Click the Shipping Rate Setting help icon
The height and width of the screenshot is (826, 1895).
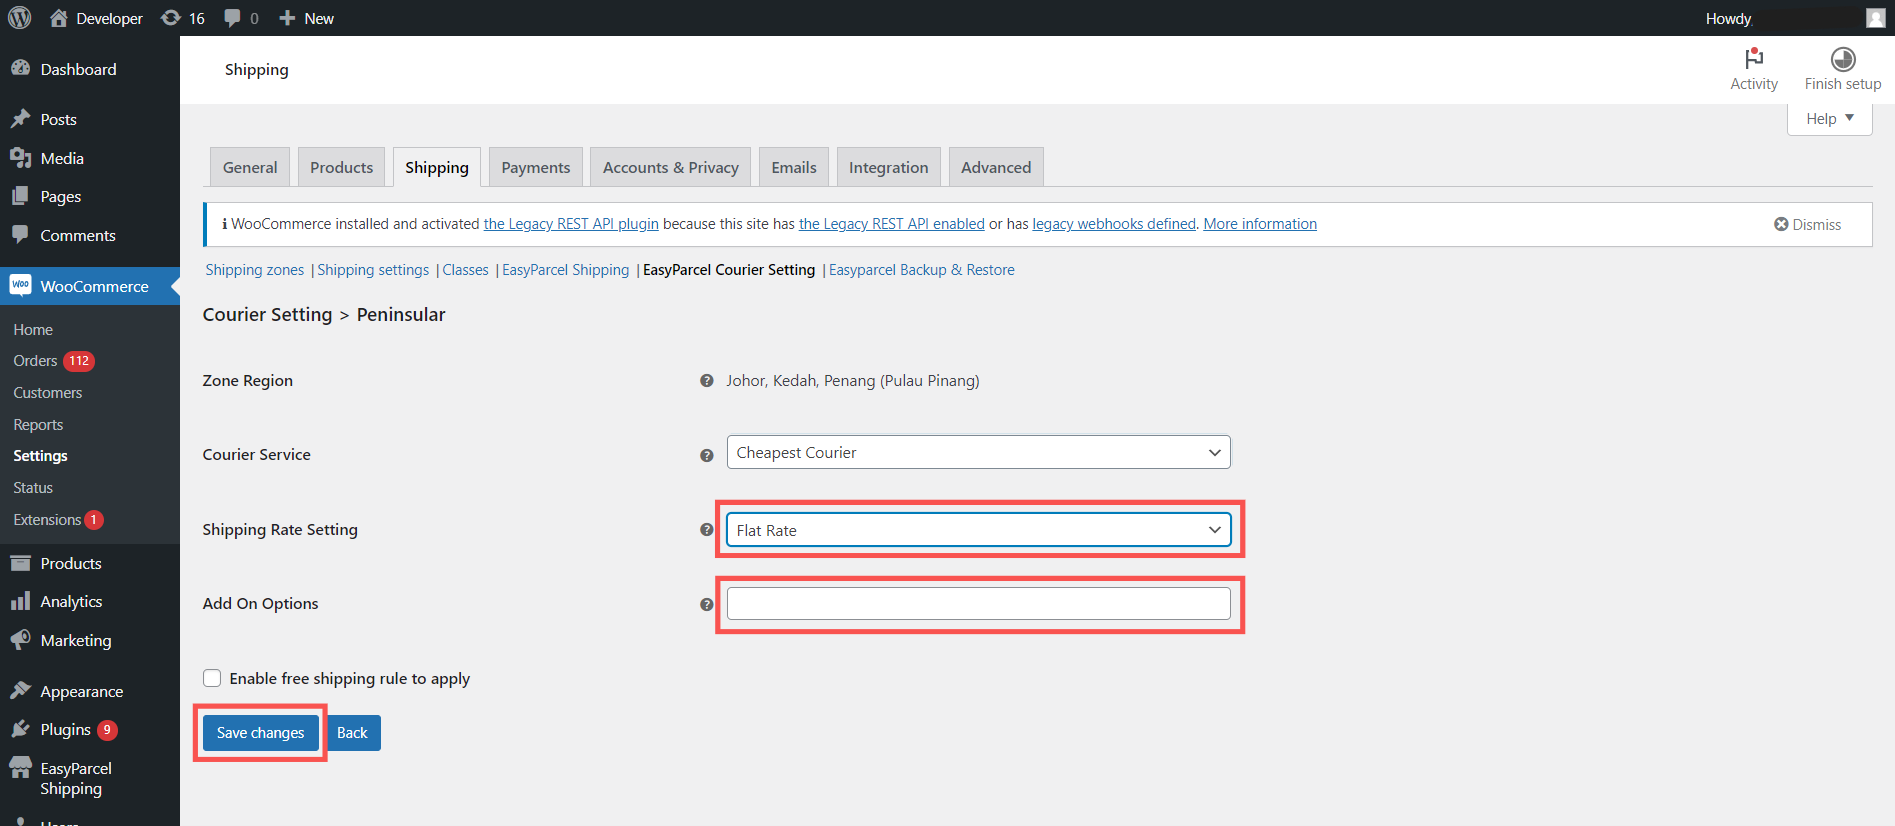pyautogui.click(x=707, y=529)
